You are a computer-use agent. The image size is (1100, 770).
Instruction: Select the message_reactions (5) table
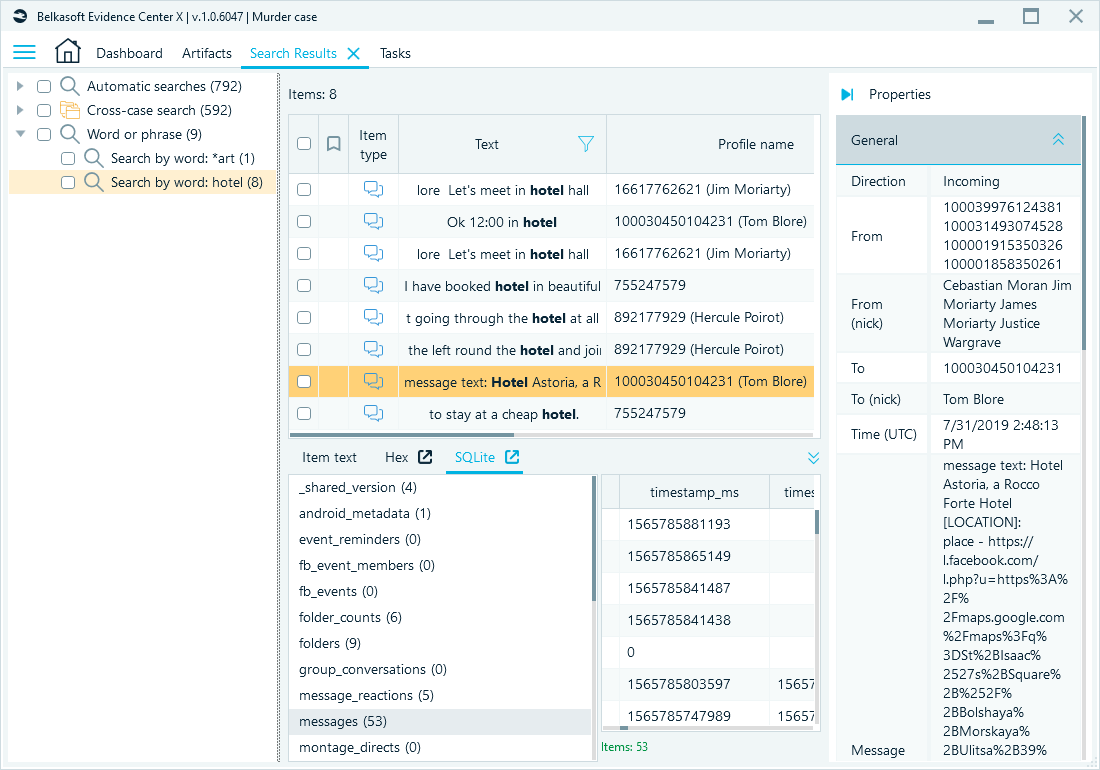click(x=440, y=696)
